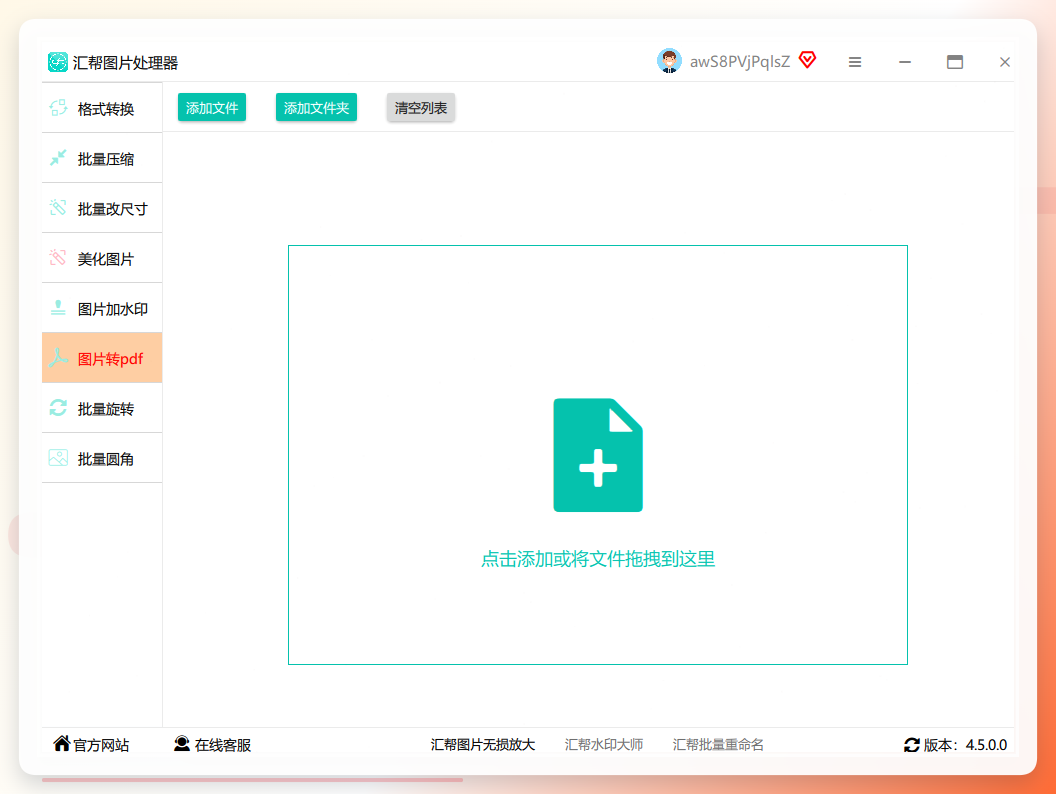Click the 批量压缩 compress arrows icon
The height and width of the screenshot is (794, 1056).
(x=59, y=158)
